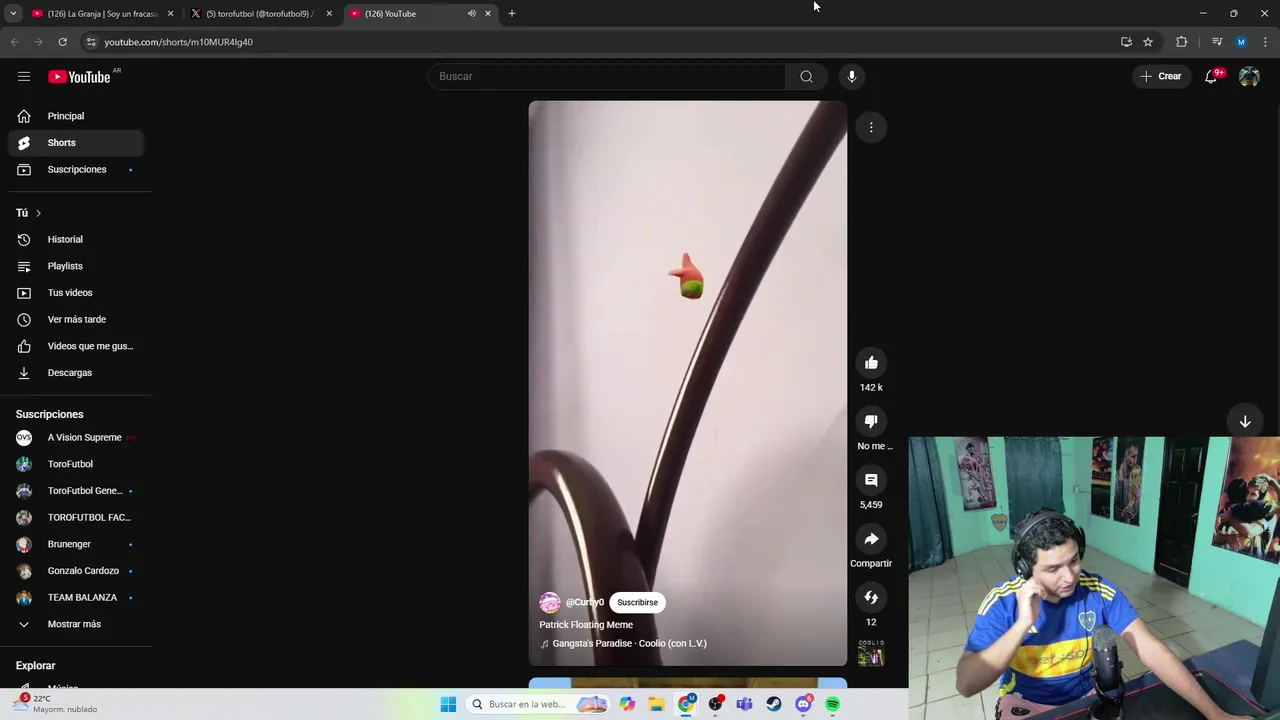This screenshot has height=720, width=1280.
Task: Open Steam from the taskbar
Action: pos(774,704)
